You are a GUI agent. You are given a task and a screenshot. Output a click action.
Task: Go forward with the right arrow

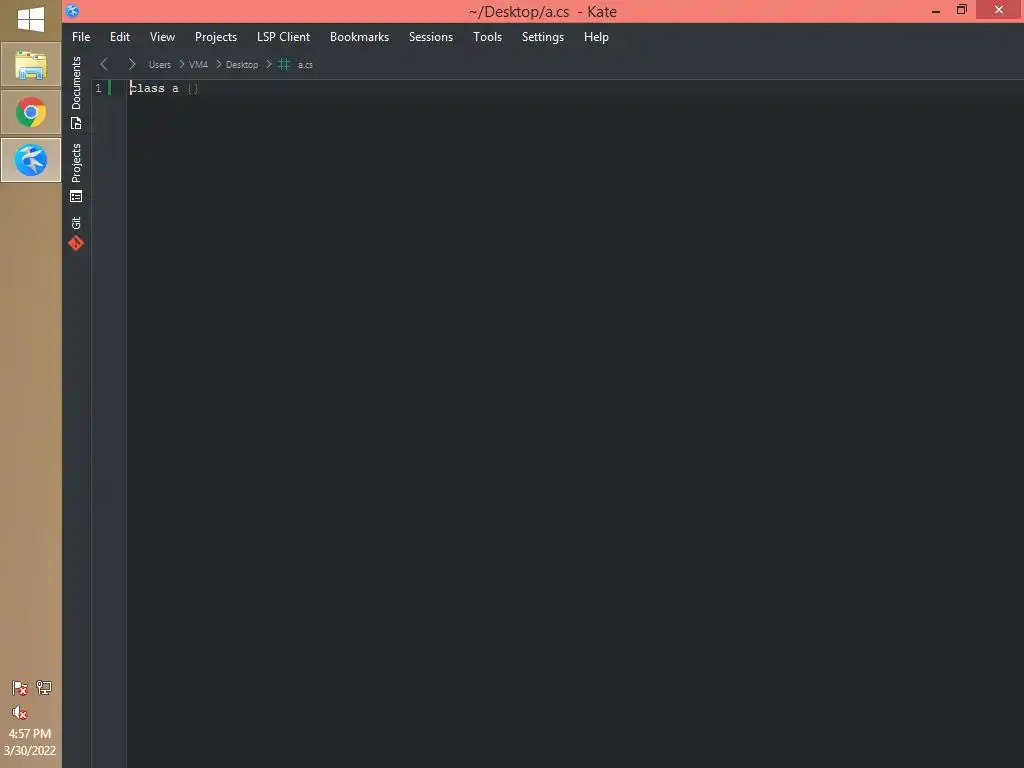pos(132,64)
